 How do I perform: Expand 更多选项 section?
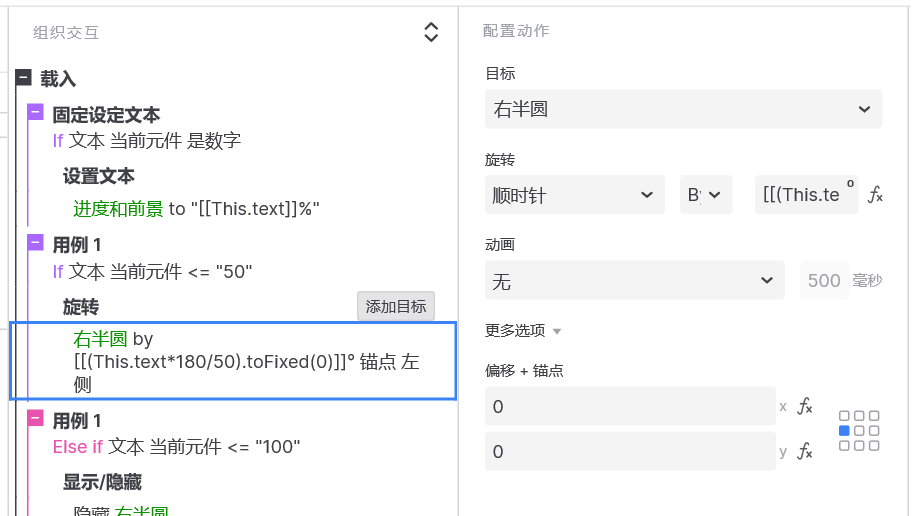click(523, 330)
